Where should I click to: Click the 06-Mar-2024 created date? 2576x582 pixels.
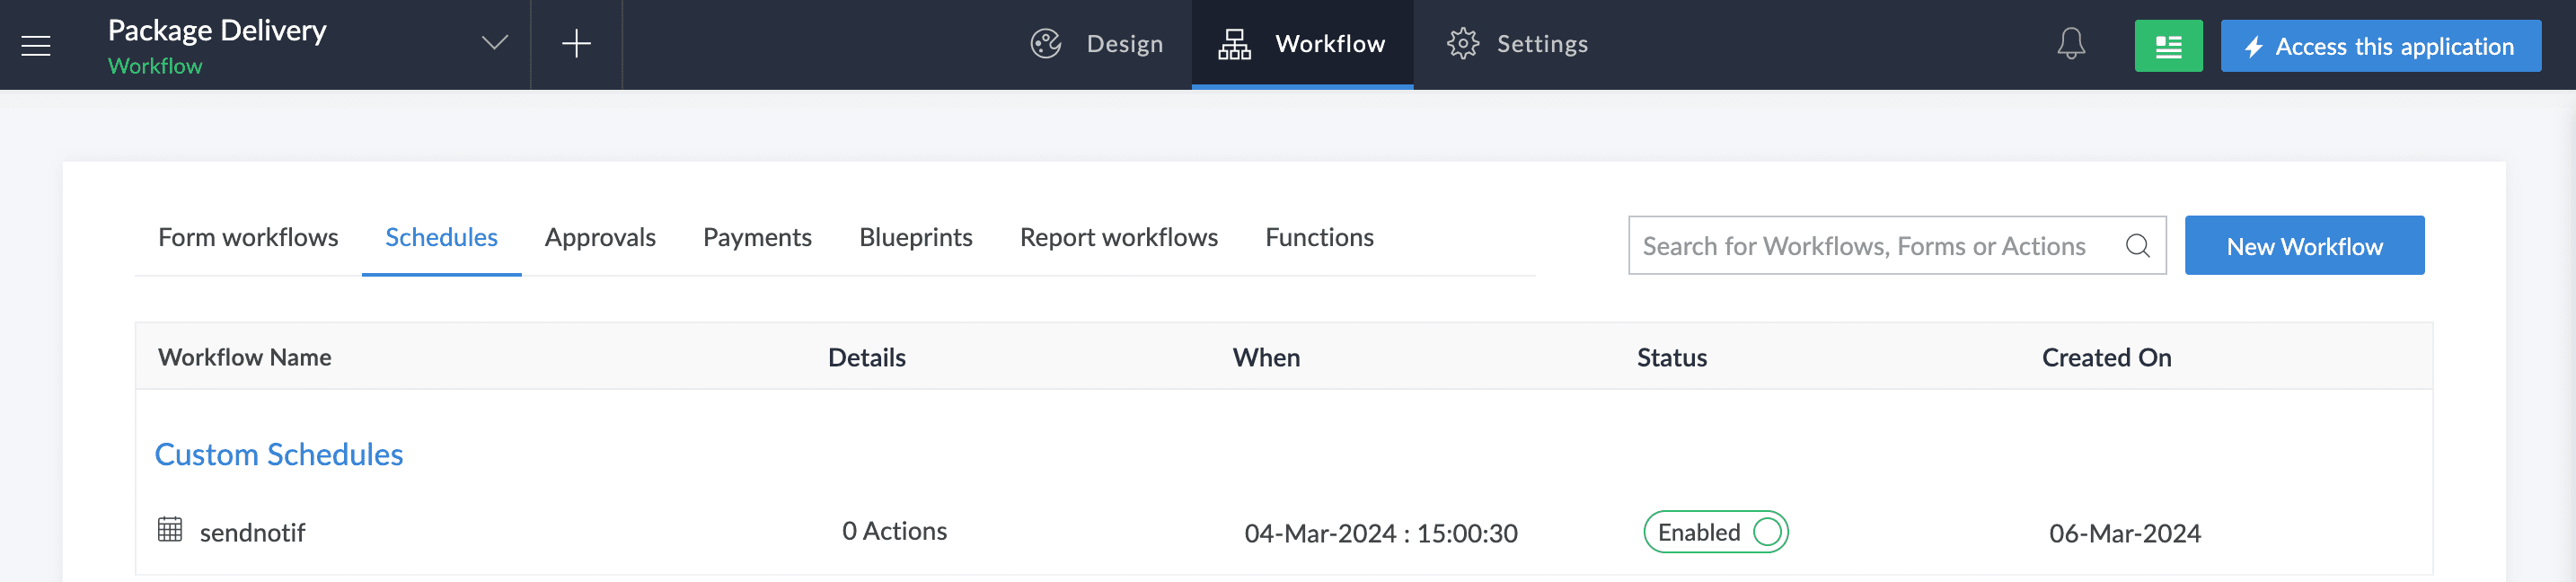pos(2124,533)
